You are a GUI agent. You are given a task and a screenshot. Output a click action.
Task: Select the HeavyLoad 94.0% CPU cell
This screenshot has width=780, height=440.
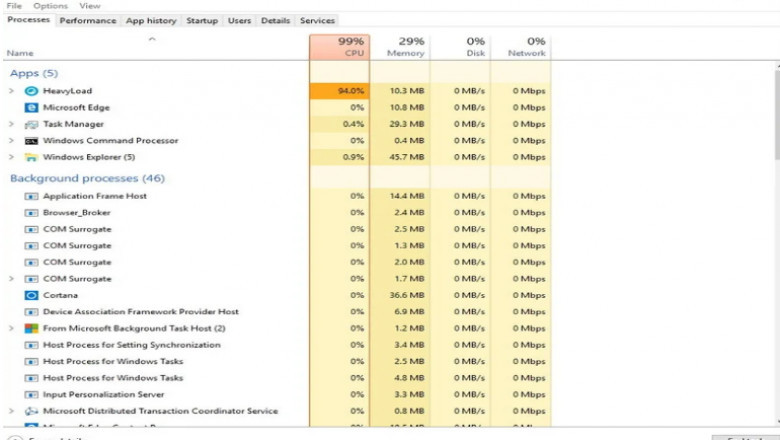coord(339,91)
